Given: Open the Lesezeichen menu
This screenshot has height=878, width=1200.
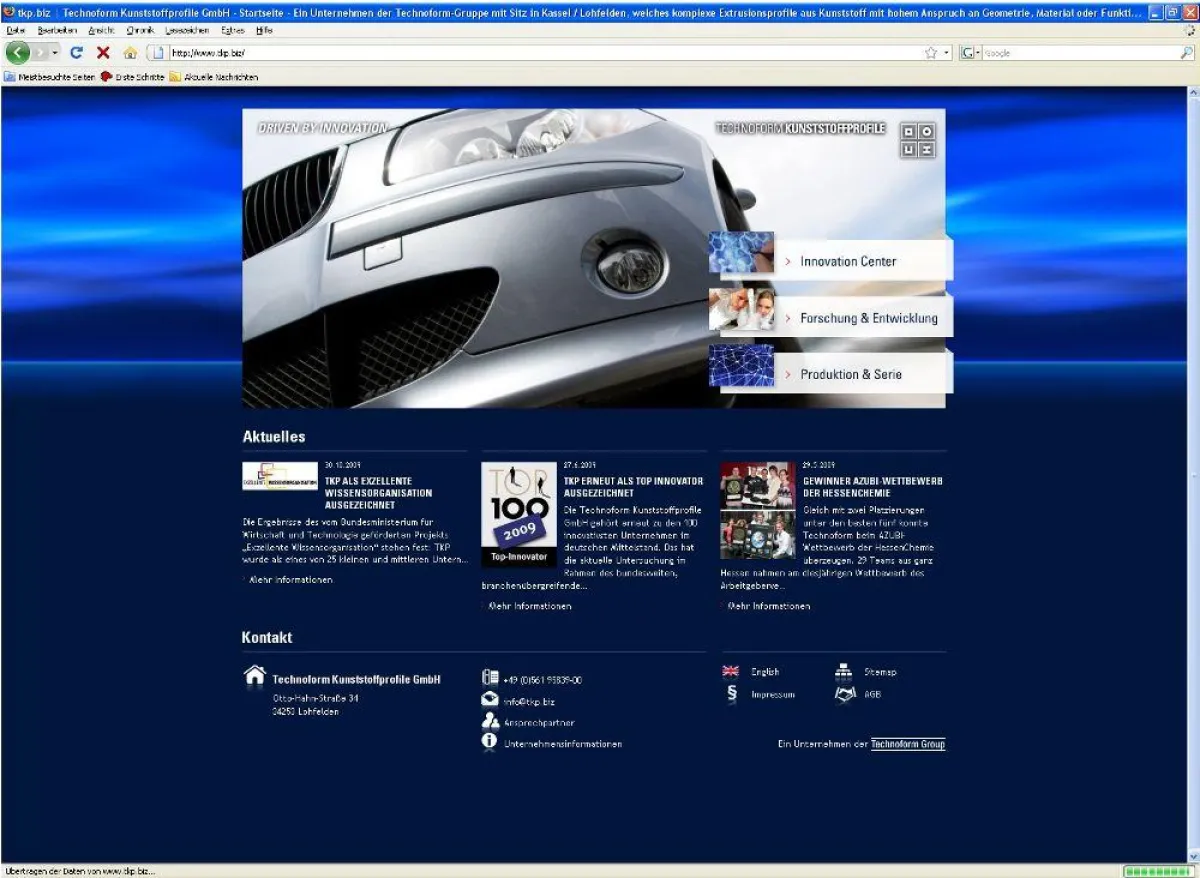Looking at the screenshot, I should tap(187, 30).
